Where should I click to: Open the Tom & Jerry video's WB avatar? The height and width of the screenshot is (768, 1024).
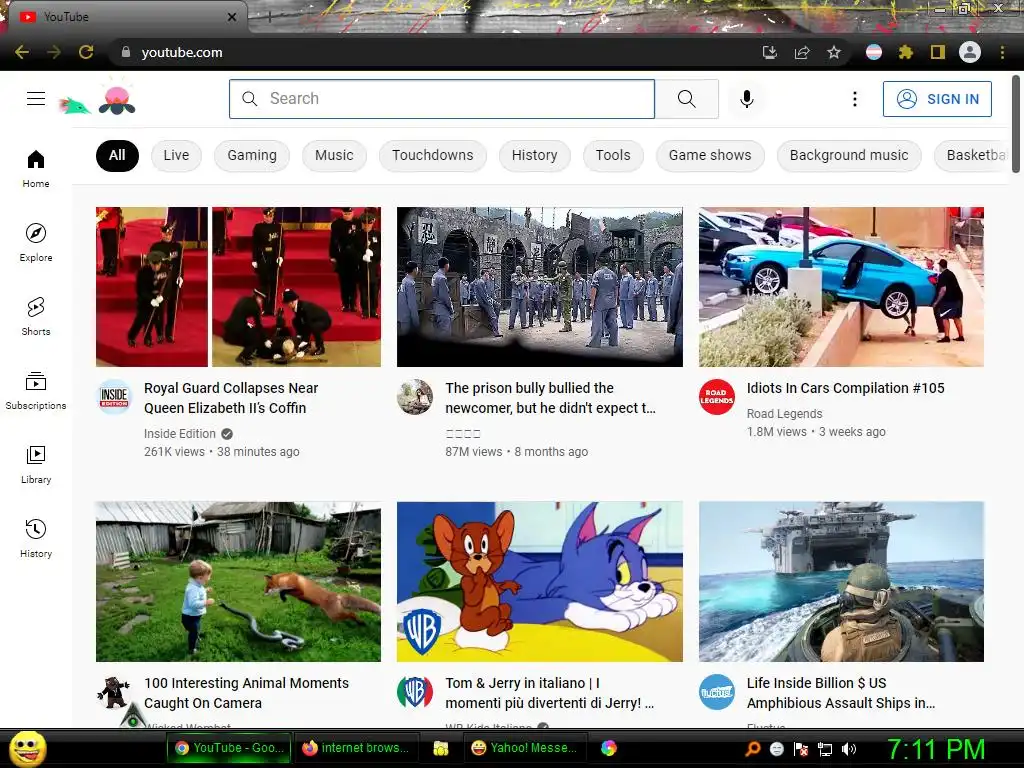click(x=415, y=692)
